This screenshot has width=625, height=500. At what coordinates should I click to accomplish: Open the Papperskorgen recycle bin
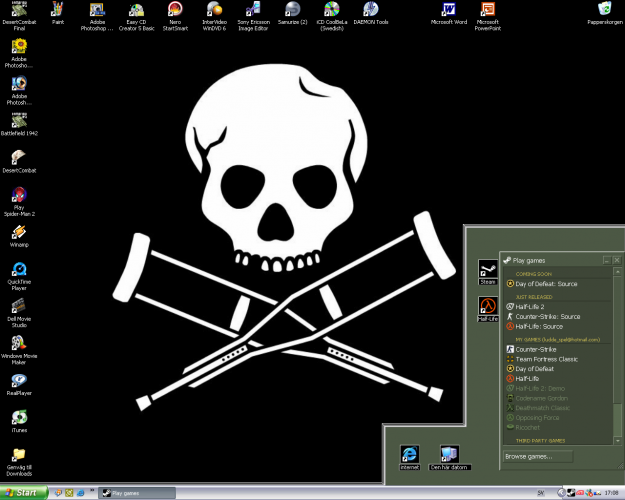pyautogui.click(x=604, y=10)
